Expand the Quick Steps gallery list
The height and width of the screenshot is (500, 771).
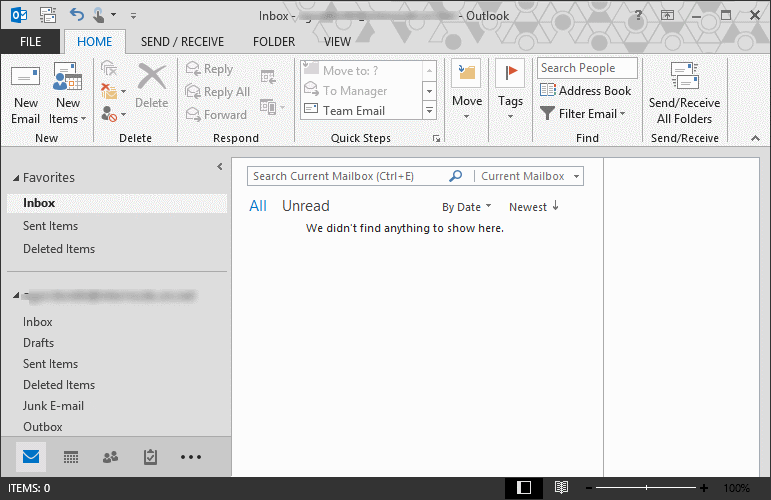pos(429,111)
